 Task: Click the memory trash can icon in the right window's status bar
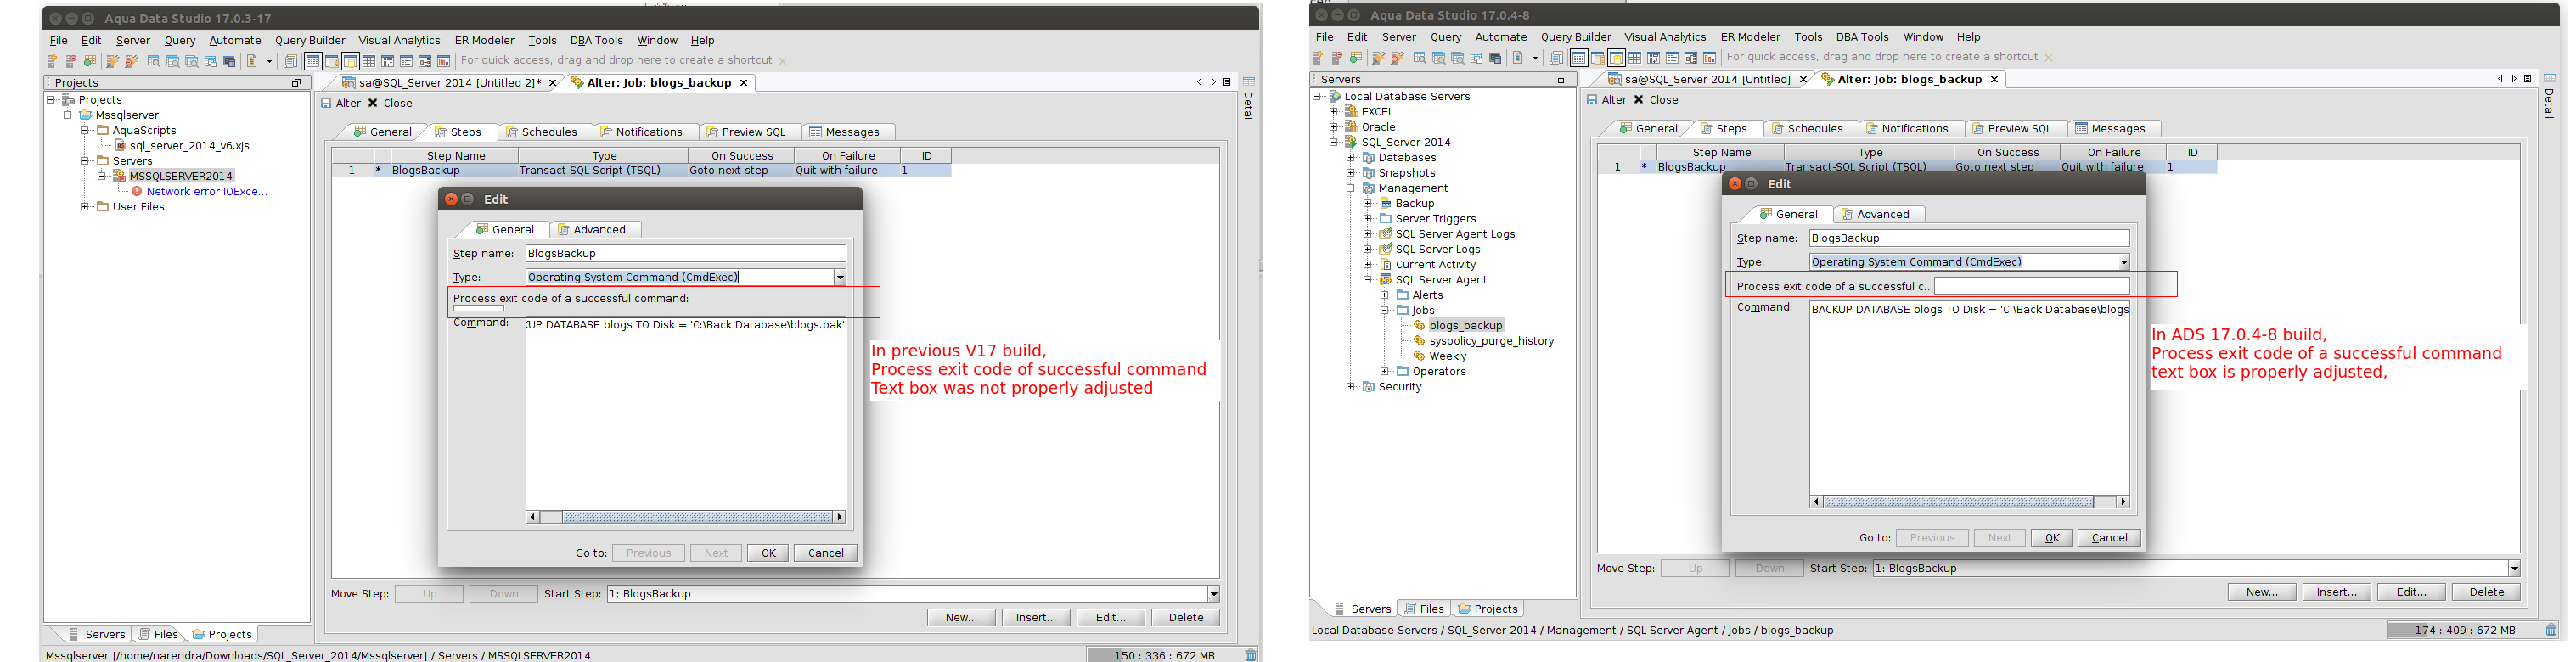click(2551, 630)
